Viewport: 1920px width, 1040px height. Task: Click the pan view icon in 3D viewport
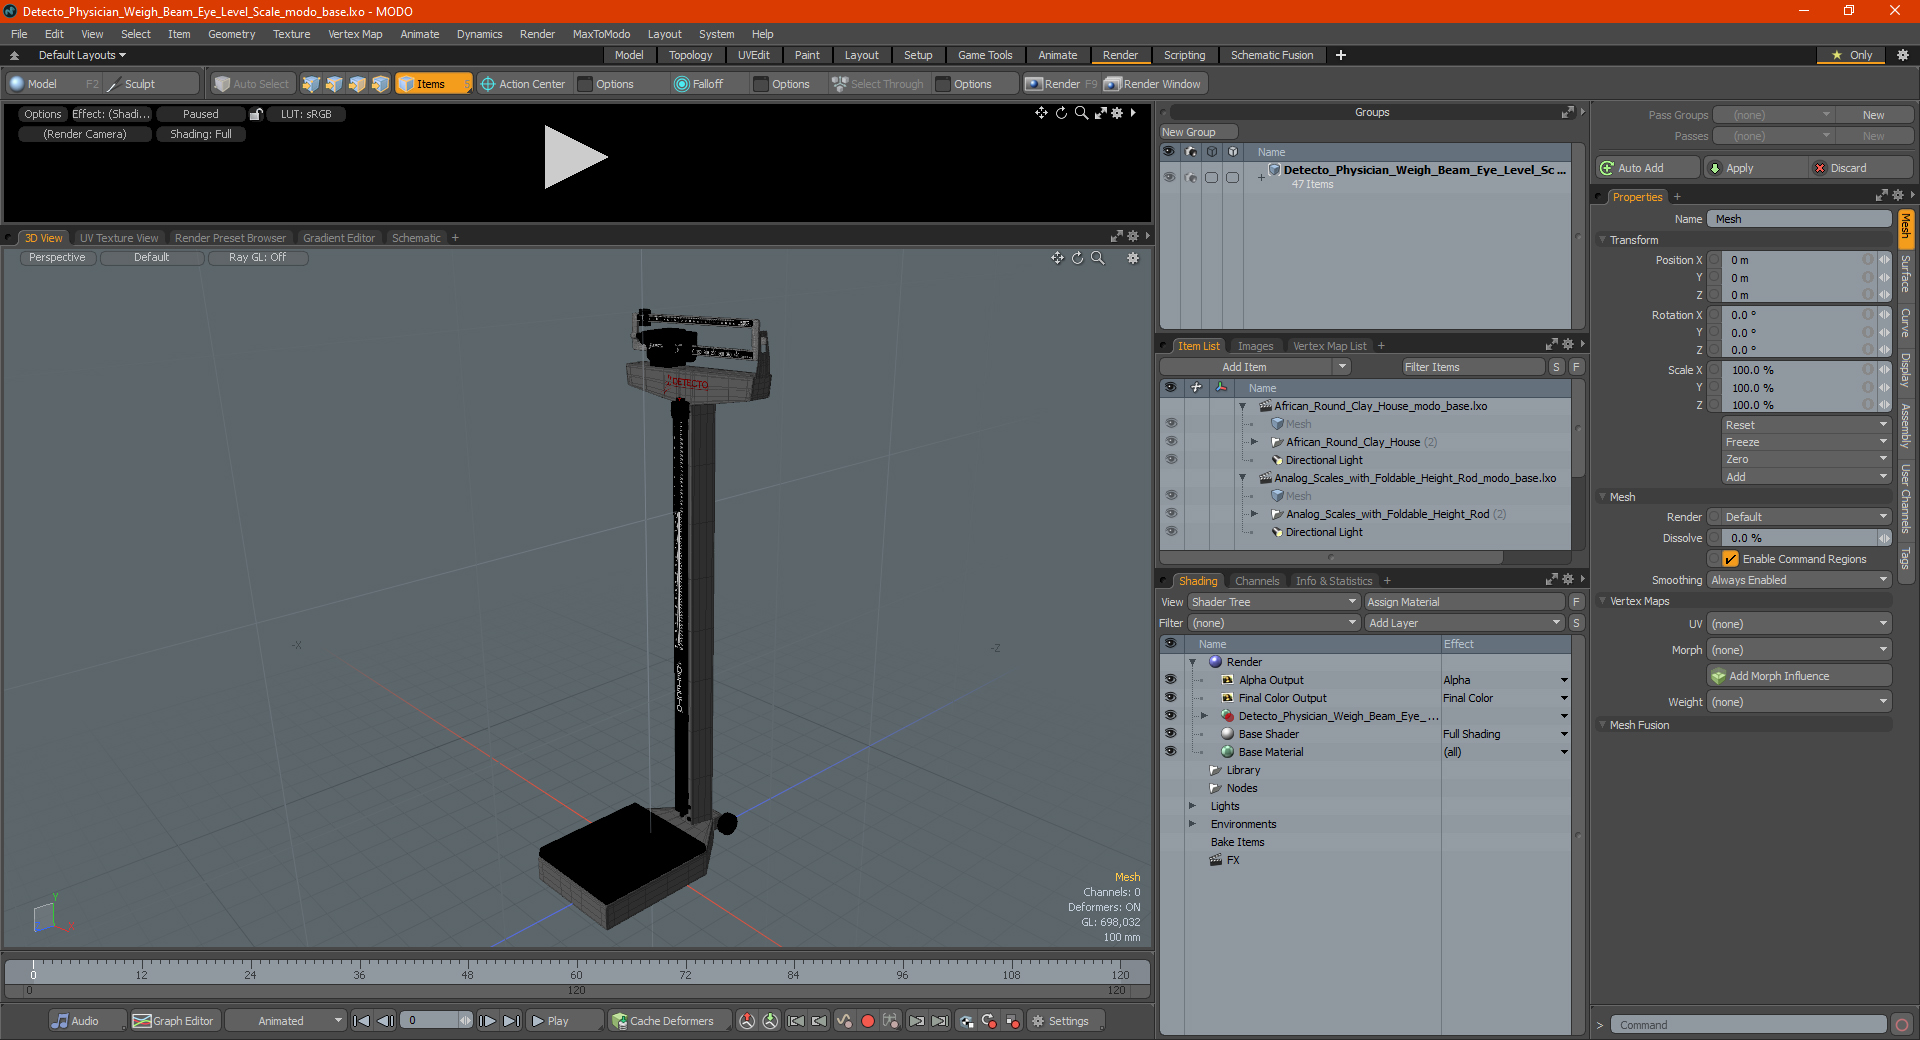click(x=1057, y=258)
